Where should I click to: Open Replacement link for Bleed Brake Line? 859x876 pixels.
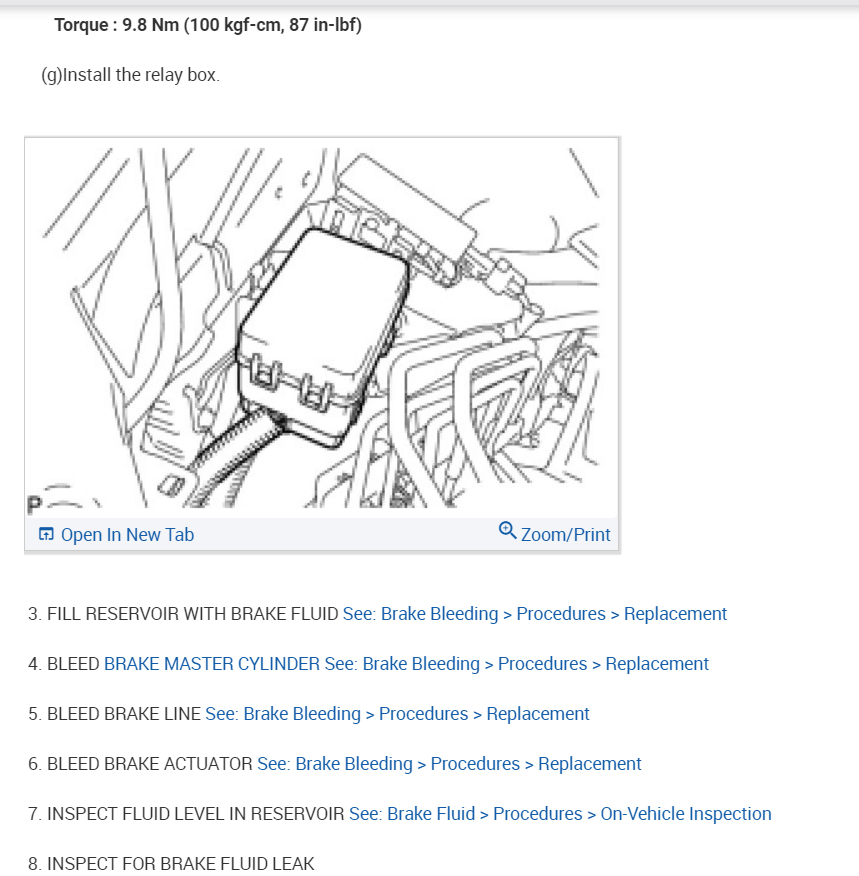pyautogui.click(x=538, y=713)
